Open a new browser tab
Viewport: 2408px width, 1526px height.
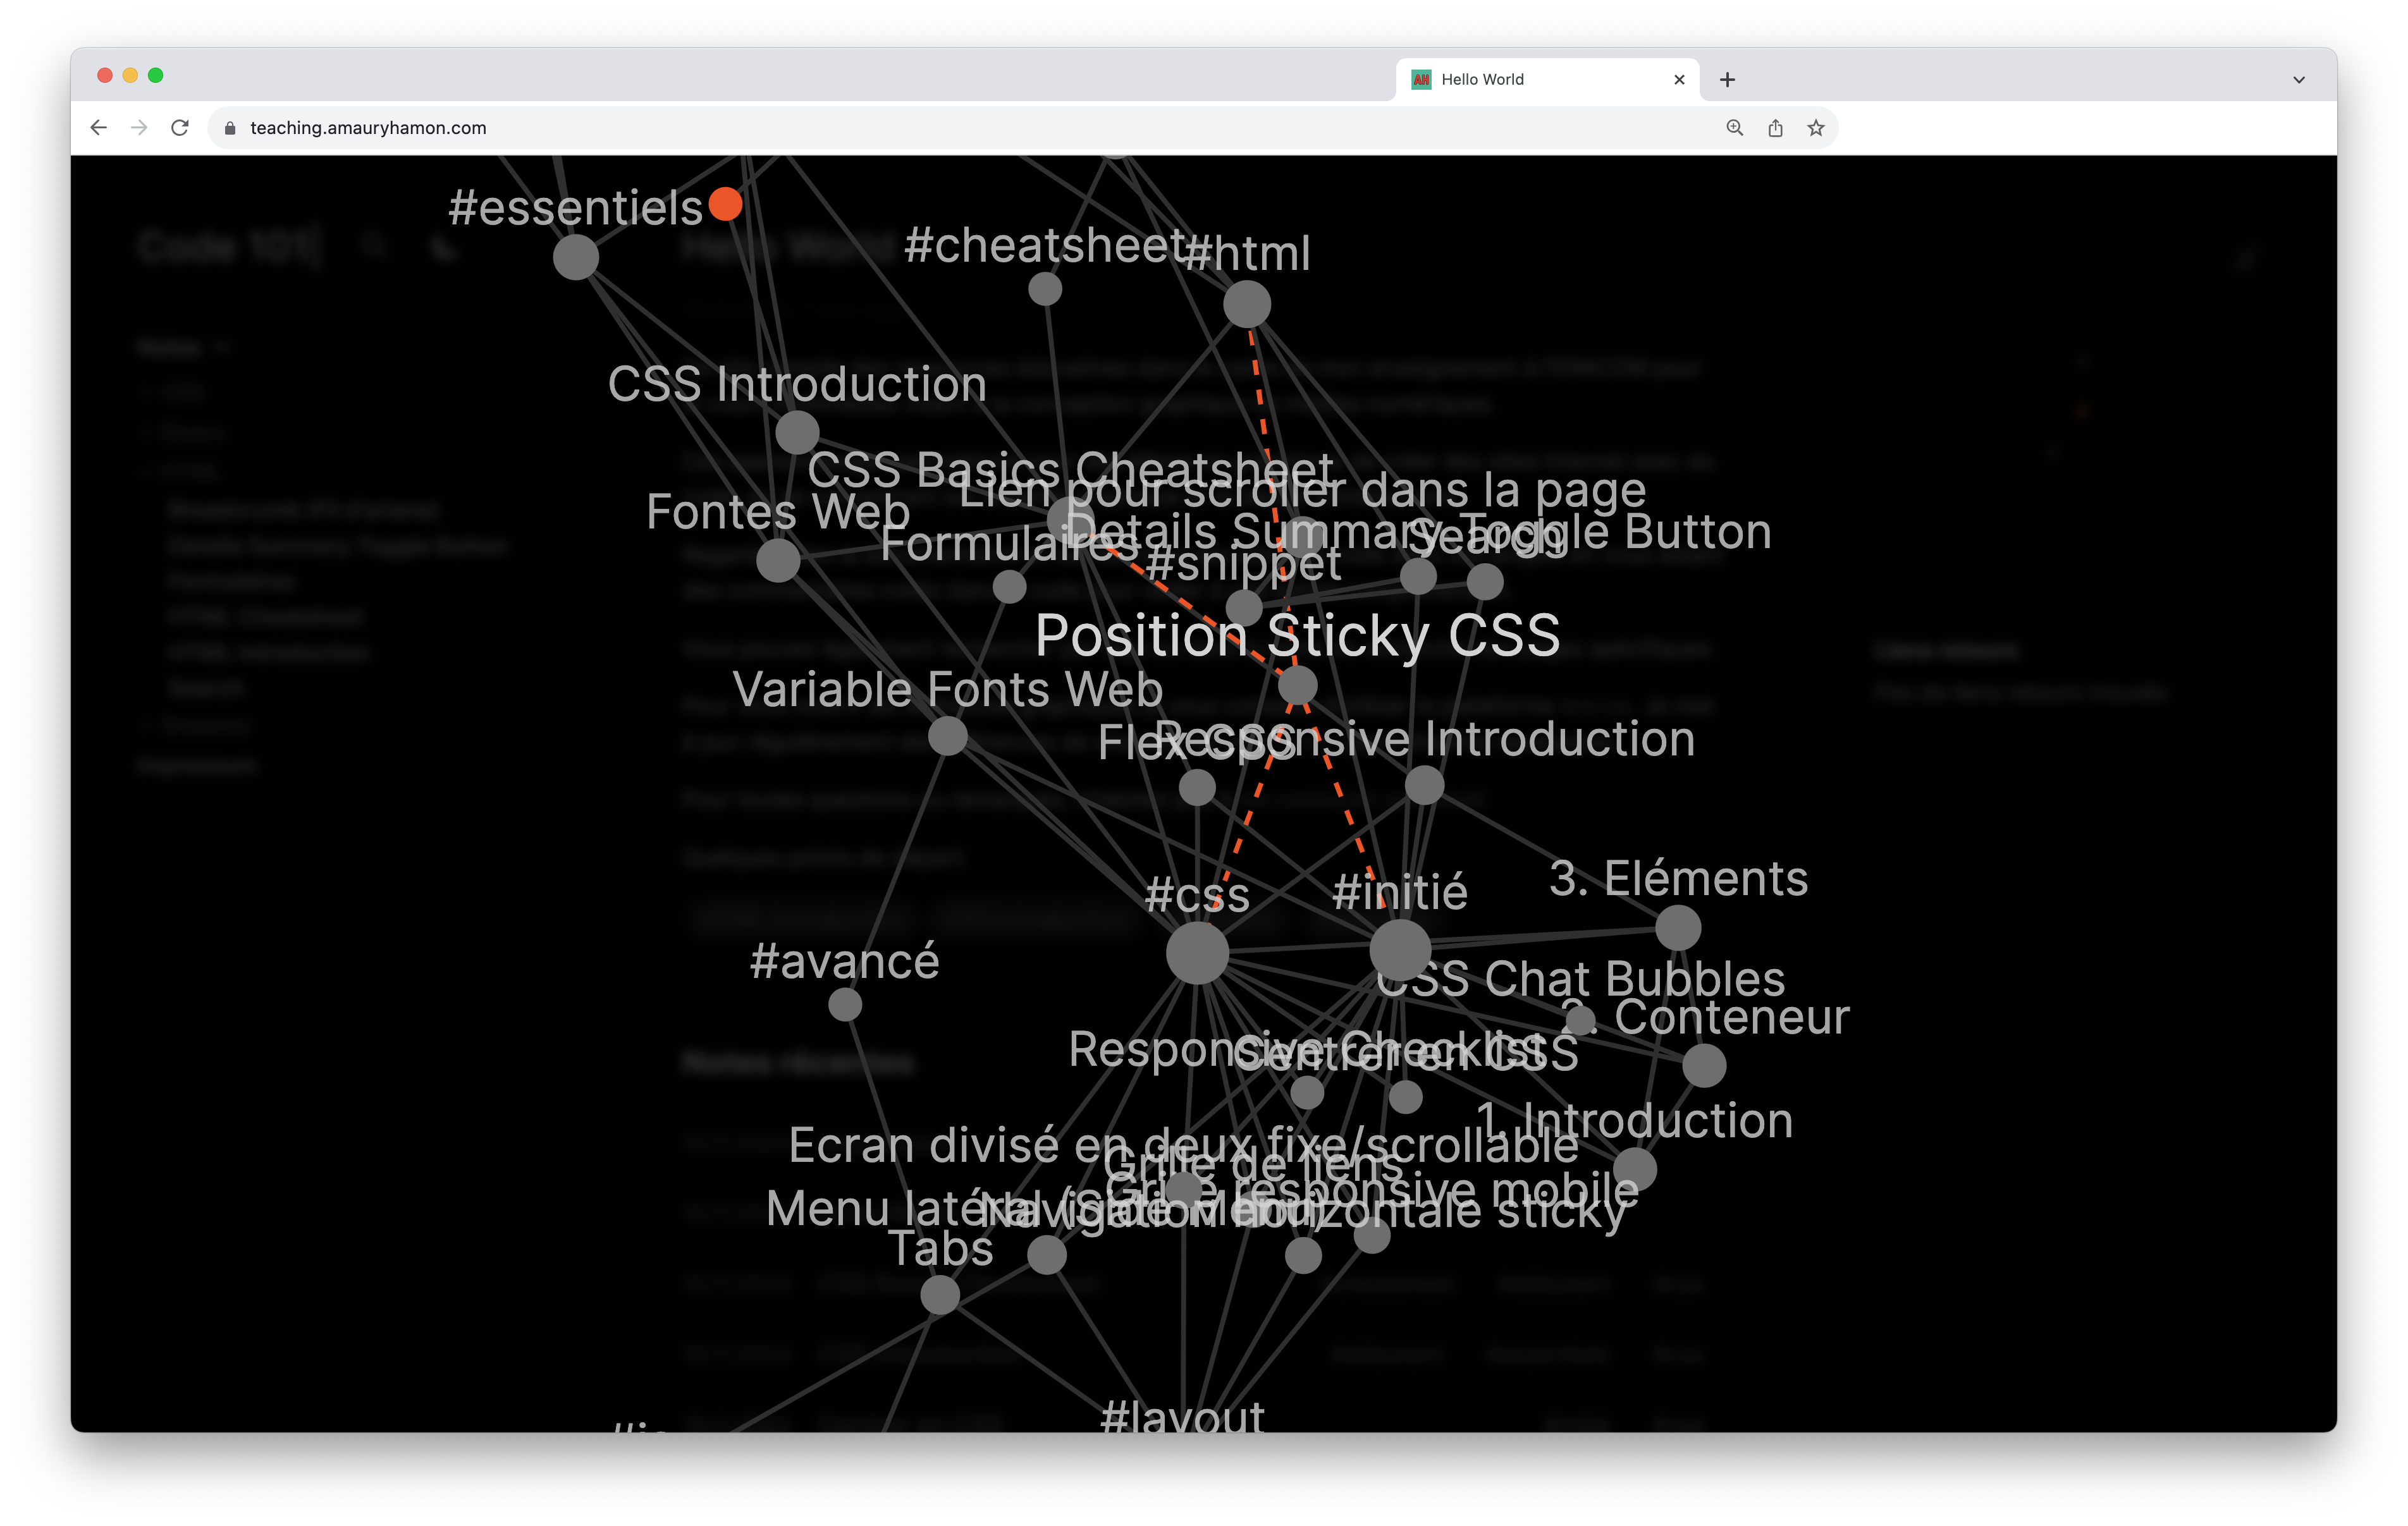[1727, 80]
